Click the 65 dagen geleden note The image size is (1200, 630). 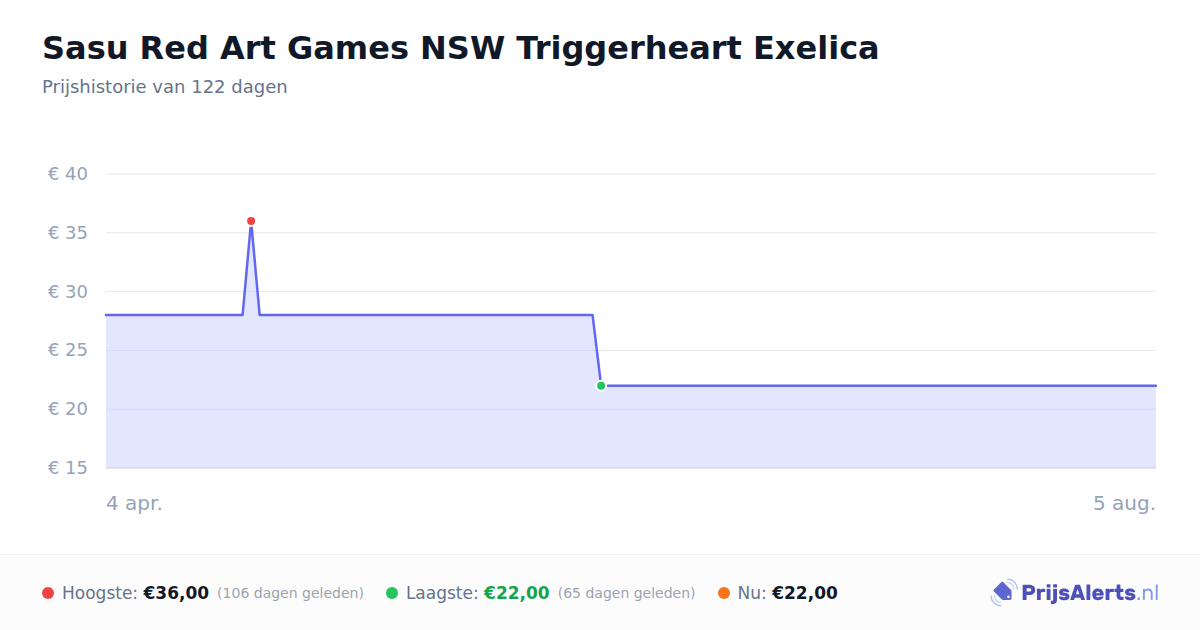point(626,593)
